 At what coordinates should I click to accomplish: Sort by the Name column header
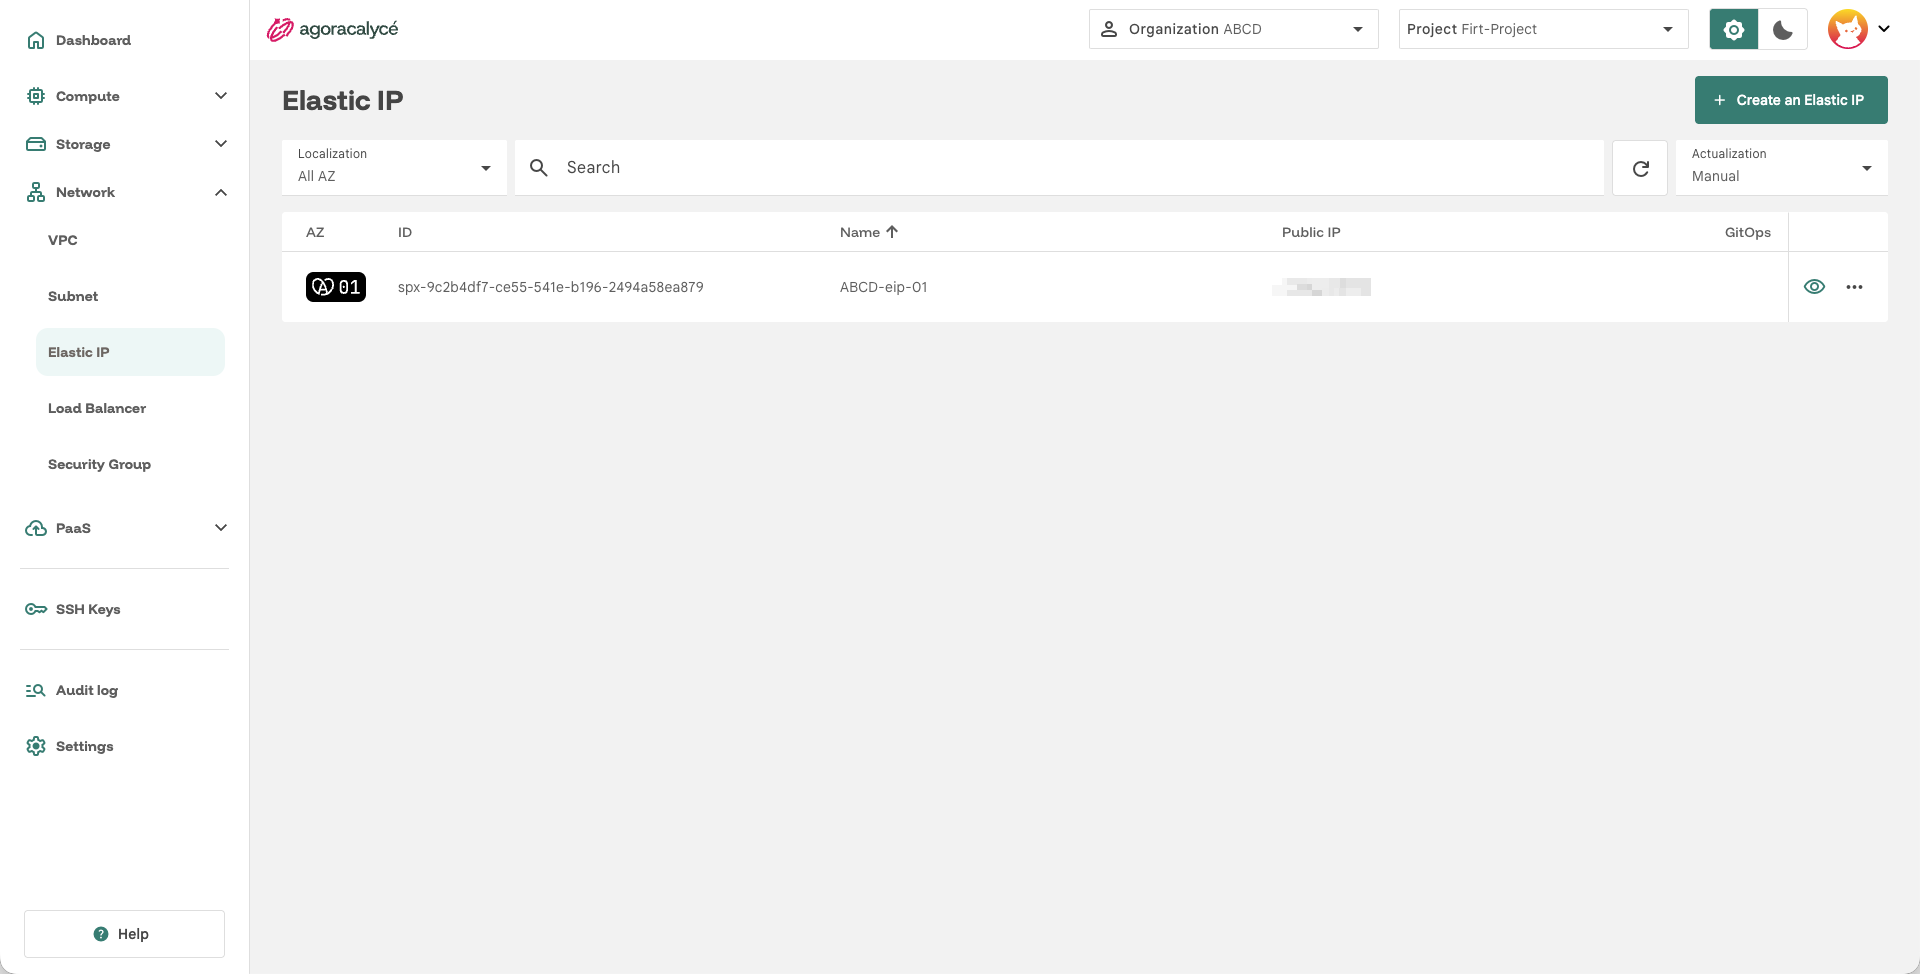(869, 232)
